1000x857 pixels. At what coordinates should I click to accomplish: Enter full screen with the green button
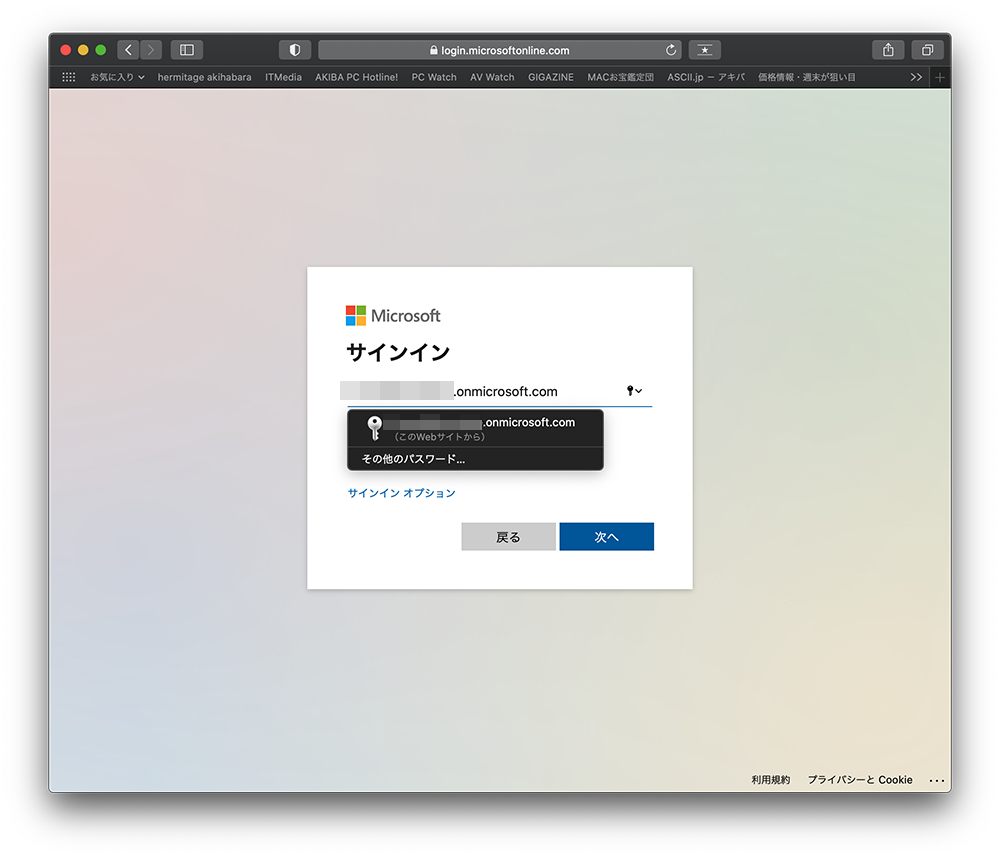pyautogui.click(x=101, y=50)
